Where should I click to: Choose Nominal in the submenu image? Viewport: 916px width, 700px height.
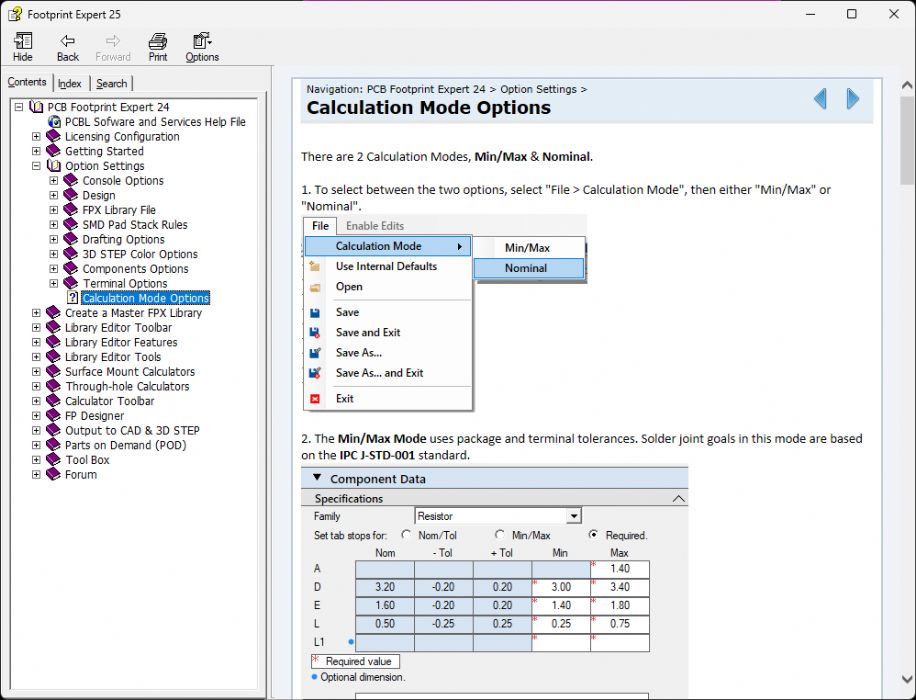coord(529,268)
